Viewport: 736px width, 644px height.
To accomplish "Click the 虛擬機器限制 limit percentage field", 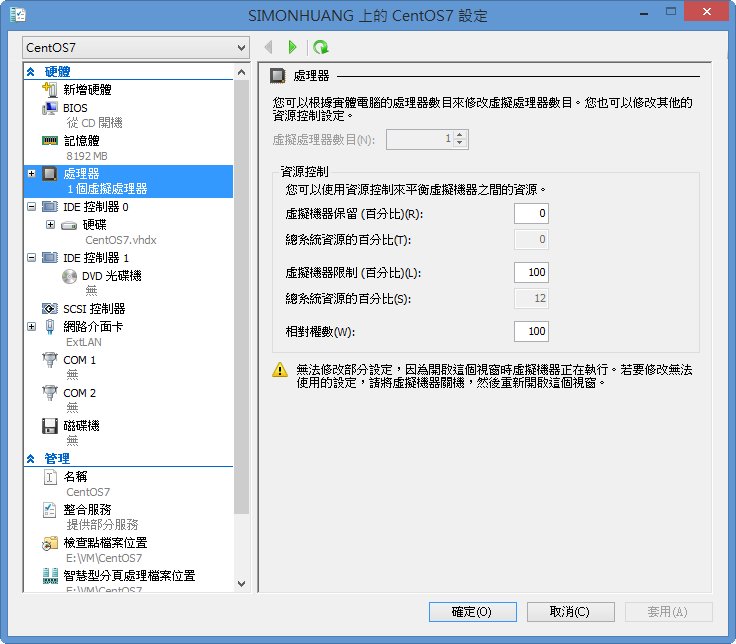I will [x=531, y=272].
